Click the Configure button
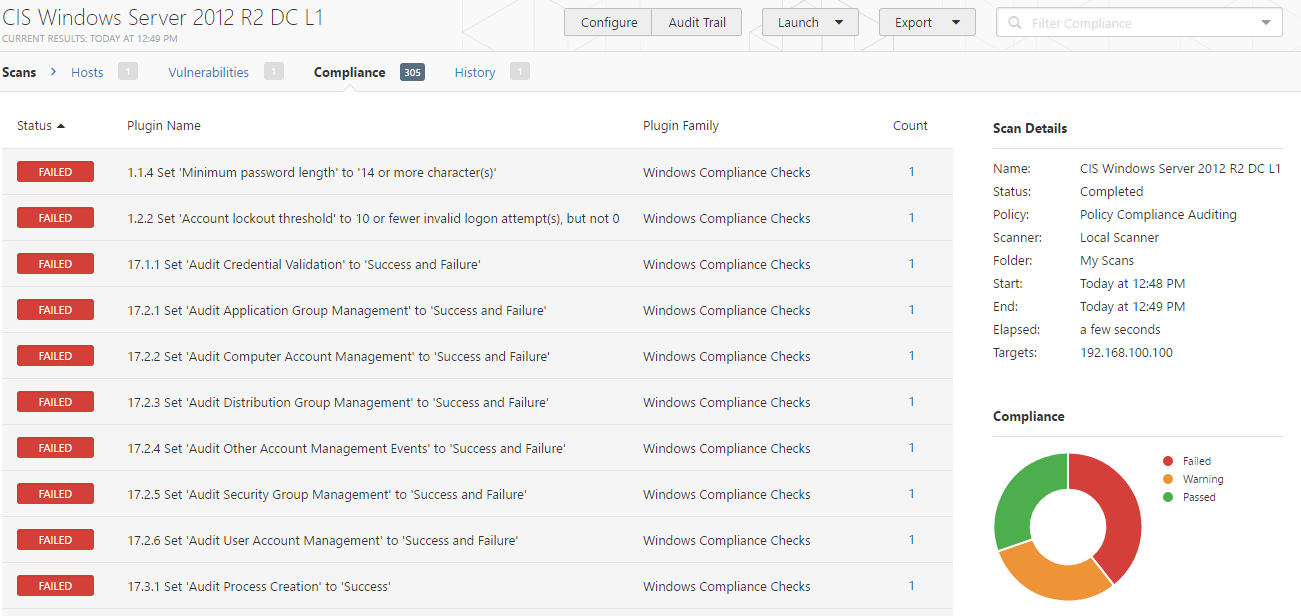The height and width of the screenshot is (616, 1301). [608, 22]
